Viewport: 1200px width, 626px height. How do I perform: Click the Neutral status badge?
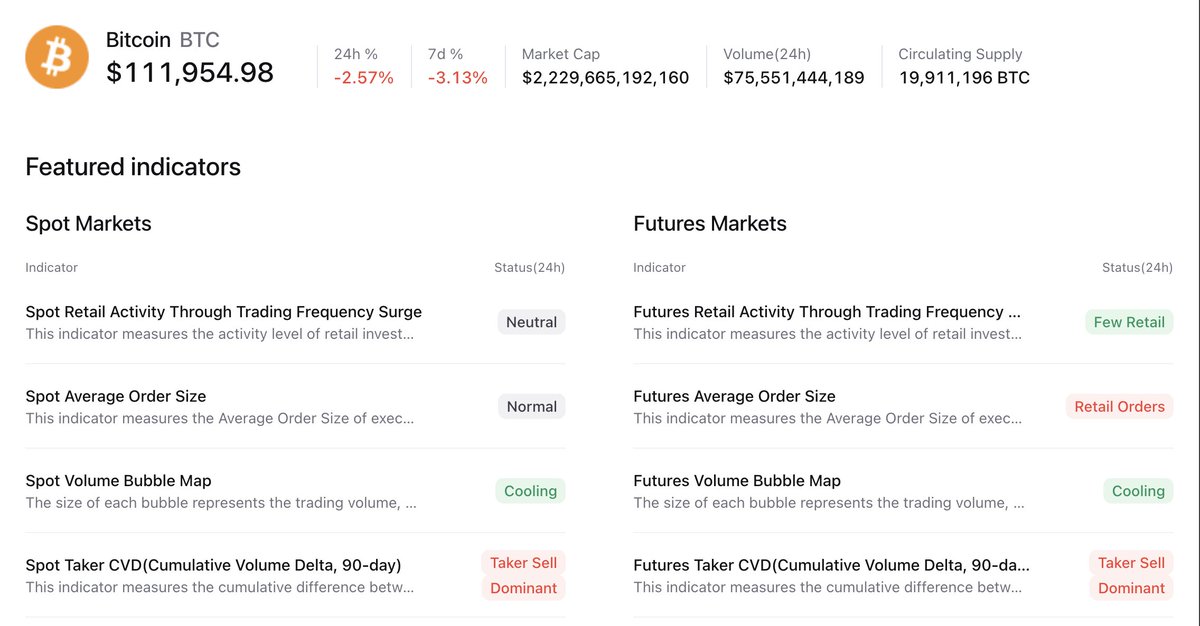[531, 322]
